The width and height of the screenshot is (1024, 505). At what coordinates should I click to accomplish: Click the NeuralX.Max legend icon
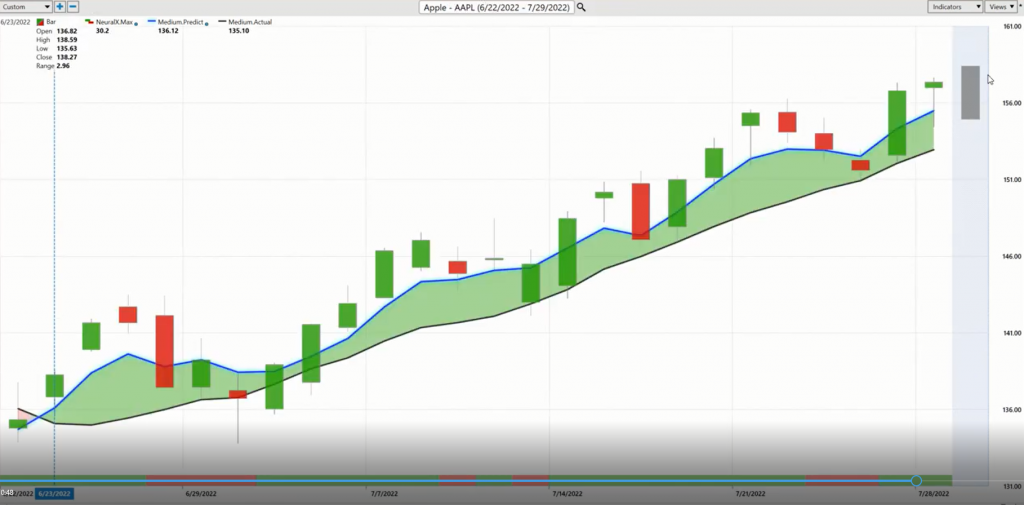click(90, 21)
